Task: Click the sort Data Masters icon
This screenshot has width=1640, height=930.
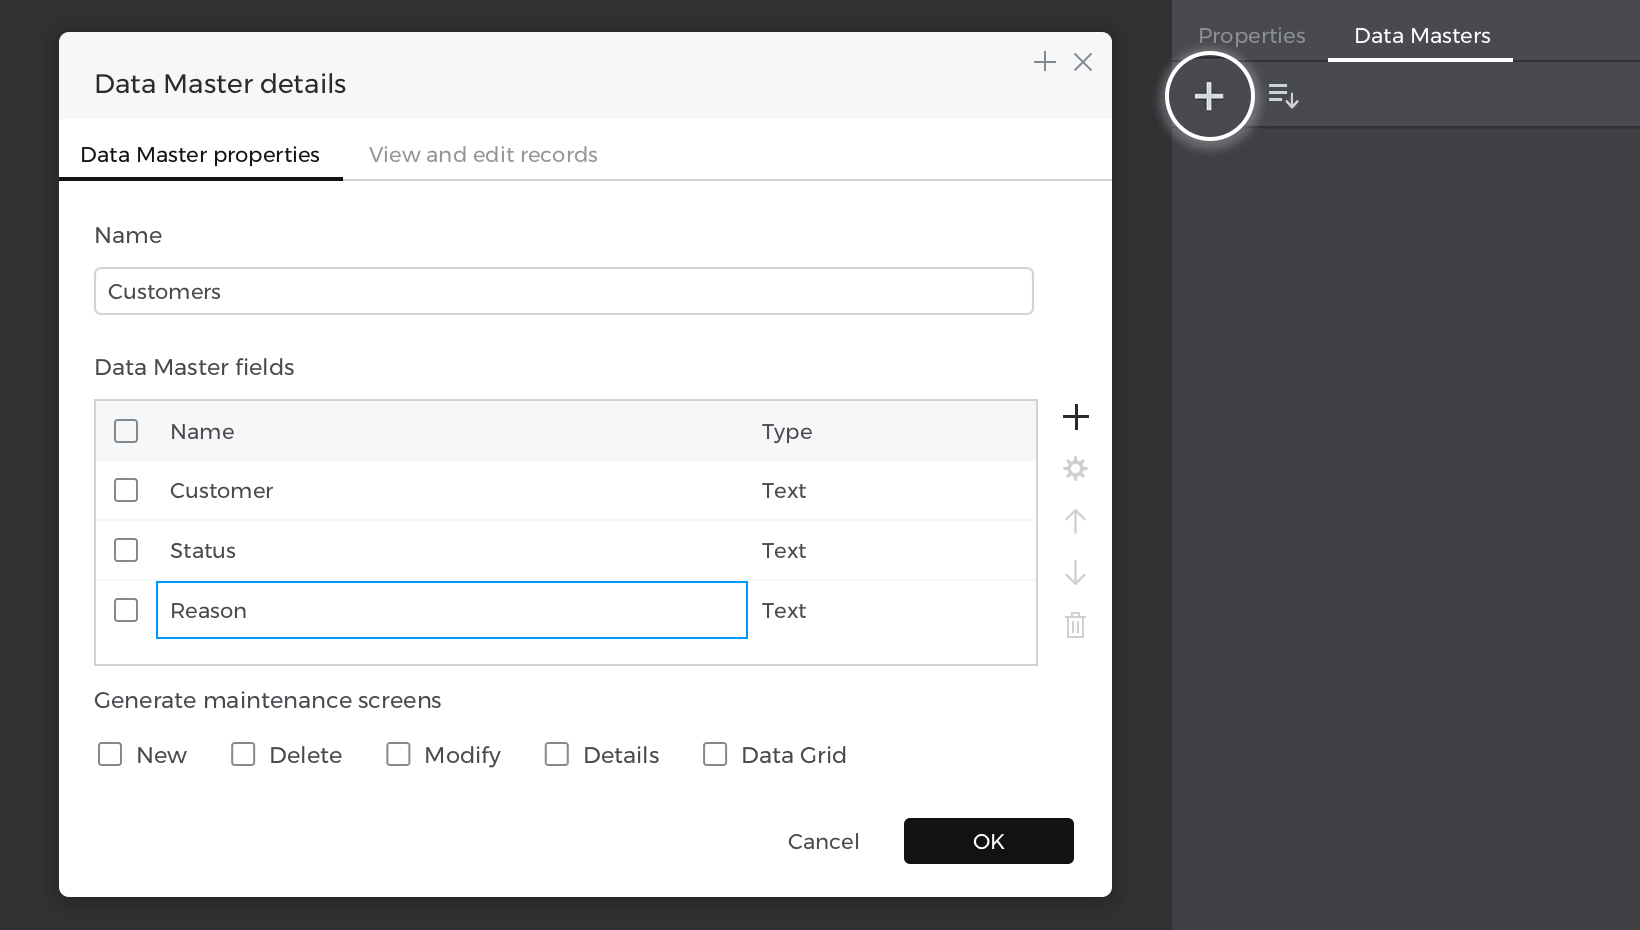Action: pos(1283,96)
